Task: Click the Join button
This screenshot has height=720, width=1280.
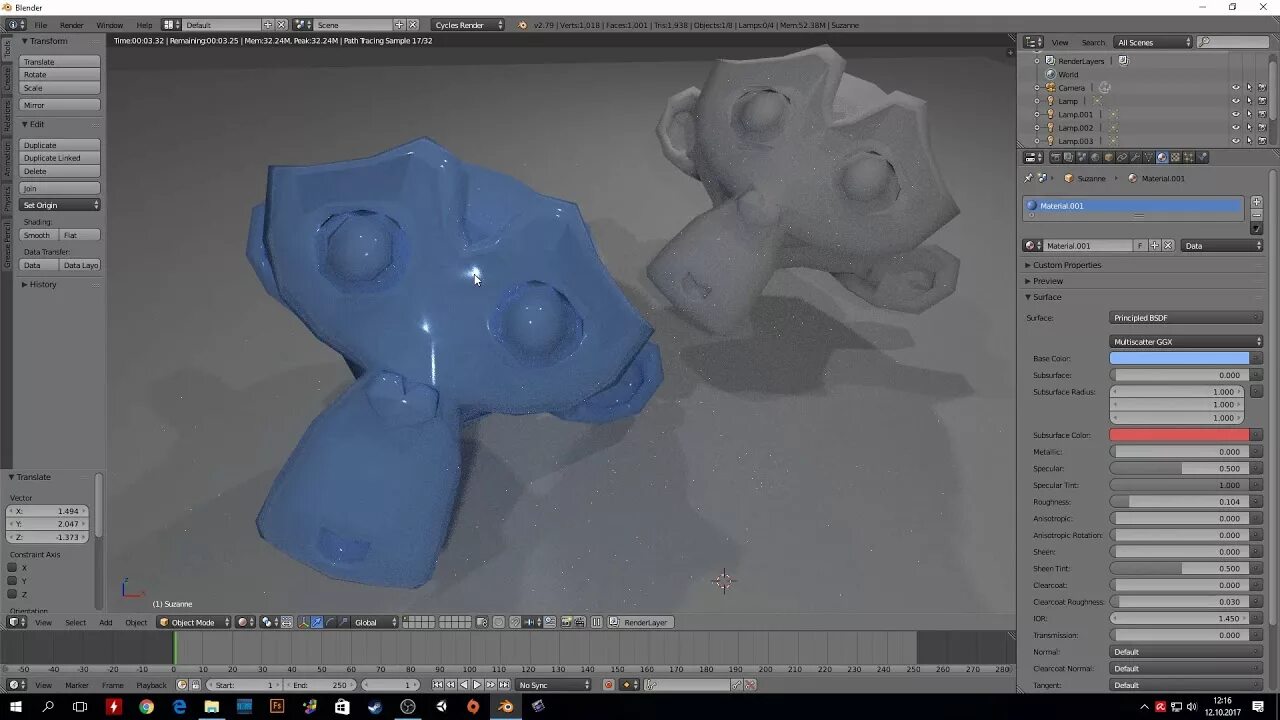Action: pyautogui.click(x=60, y=188)
